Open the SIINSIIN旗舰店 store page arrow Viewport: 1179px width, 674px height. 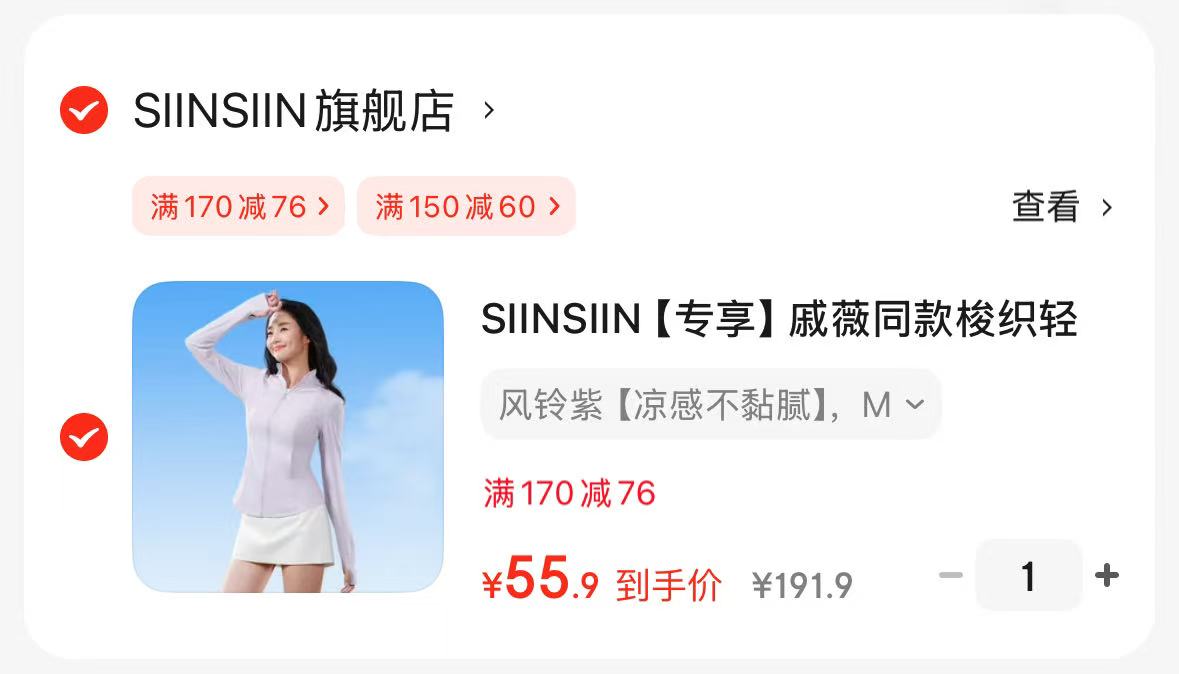[489, 111]
